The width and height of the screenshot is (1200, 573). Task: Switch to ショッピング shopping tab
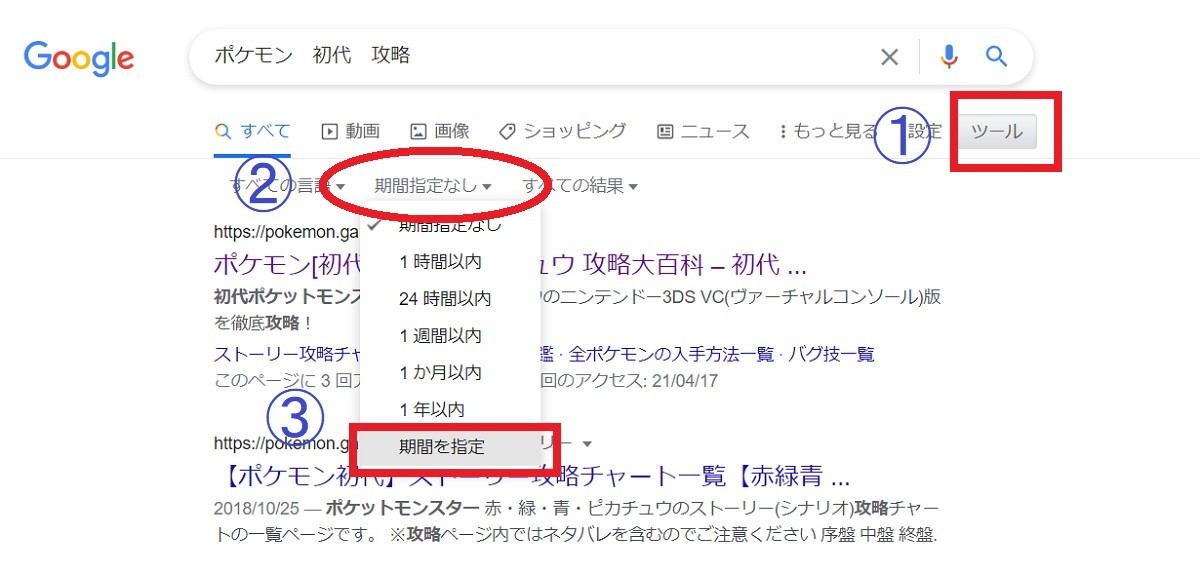coord(562,131)
